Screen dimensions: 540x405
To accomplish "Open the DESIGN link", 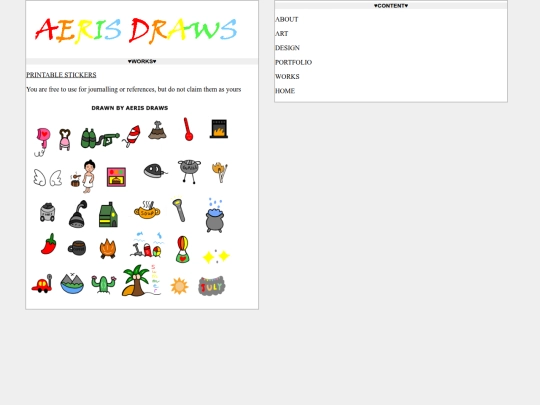I will (x=287, y=48).
